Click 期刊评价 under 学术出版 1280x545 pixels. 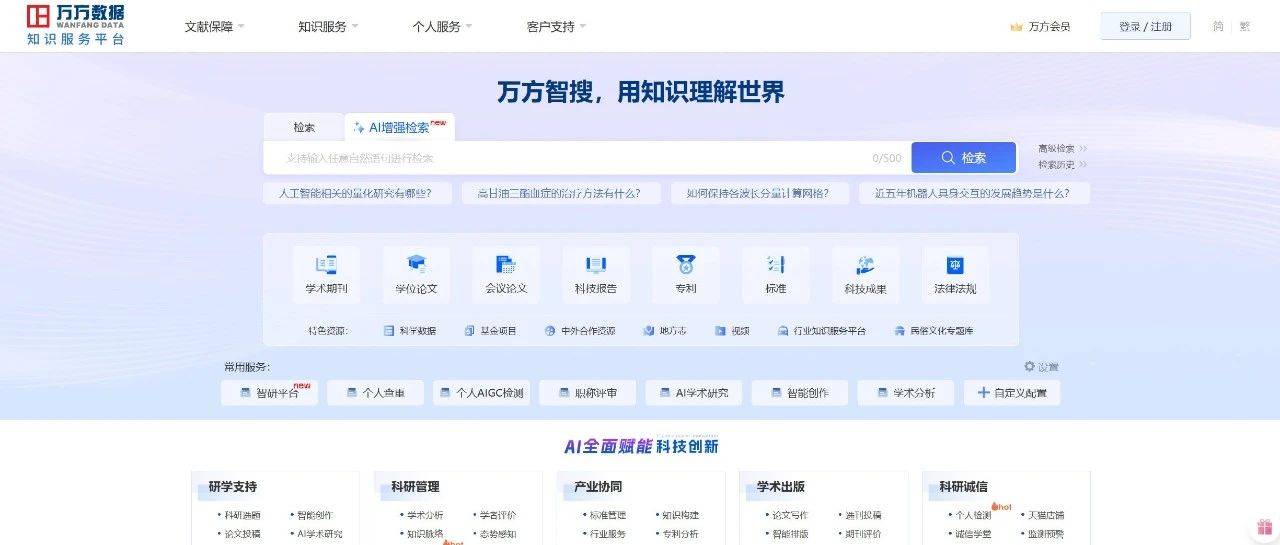pyautogui.click(x=862, y=534)
